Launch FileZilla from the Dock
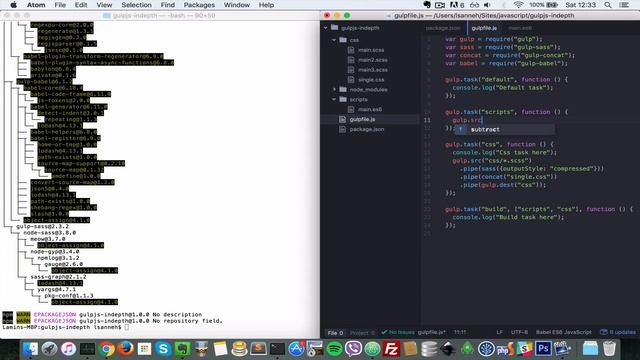The width and height of the screenshot is (640, 360). point(391,349)
